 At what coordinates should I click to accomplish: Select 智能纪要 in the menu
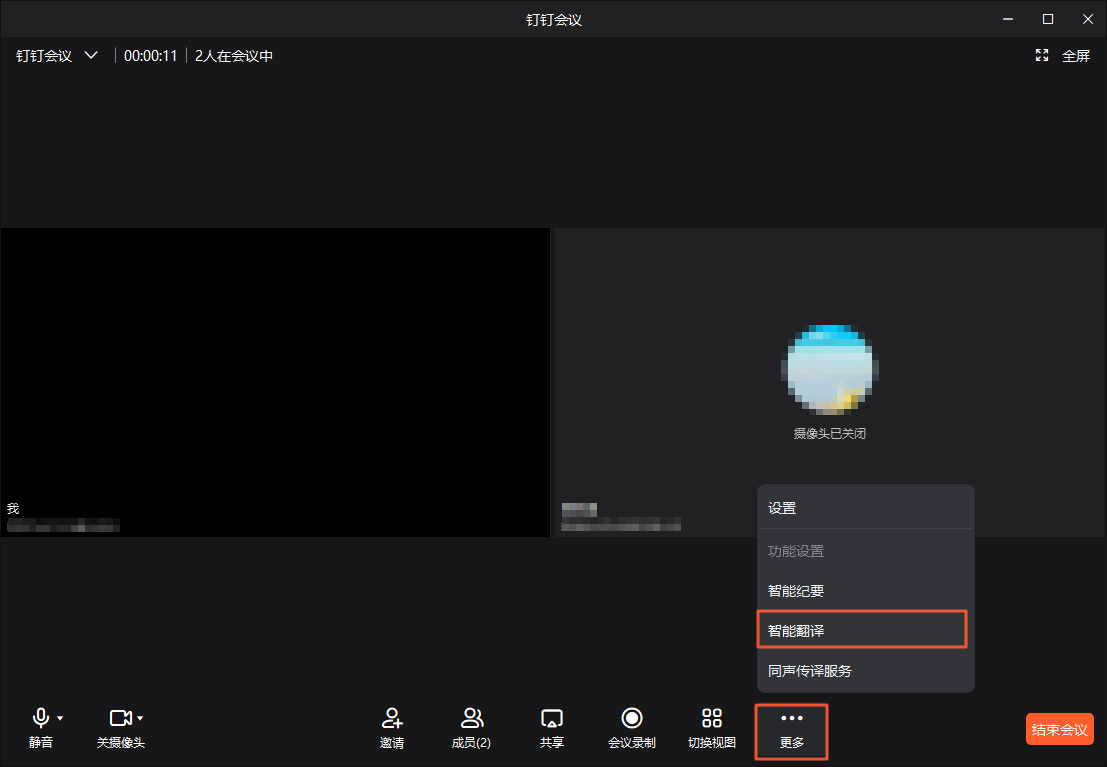pos(866,591)
